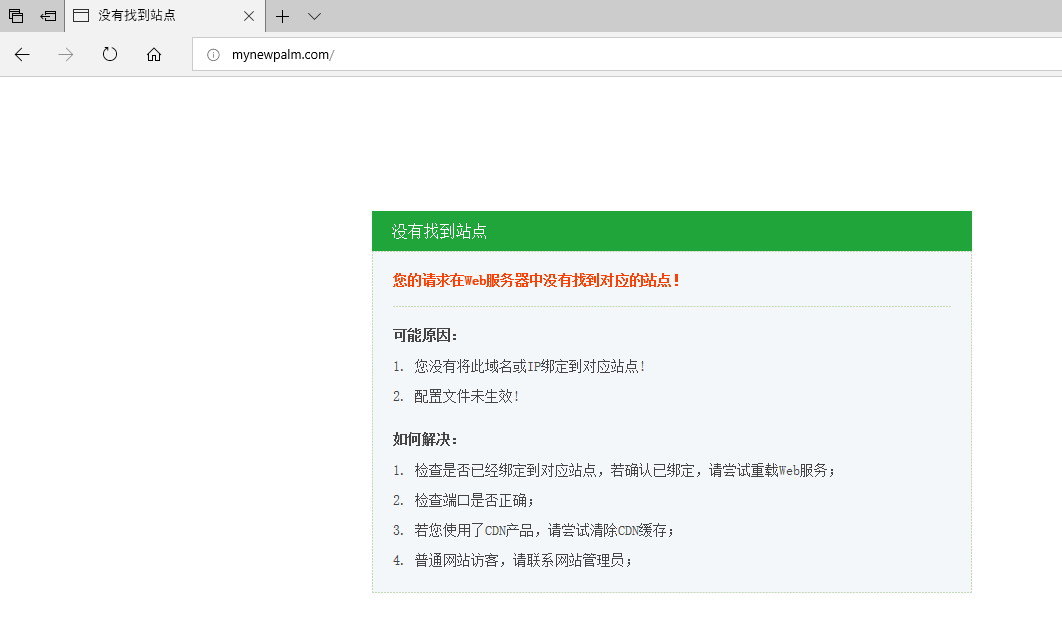
Task: Click the line 配置文件未生效
Action: [x=467, y=396]
